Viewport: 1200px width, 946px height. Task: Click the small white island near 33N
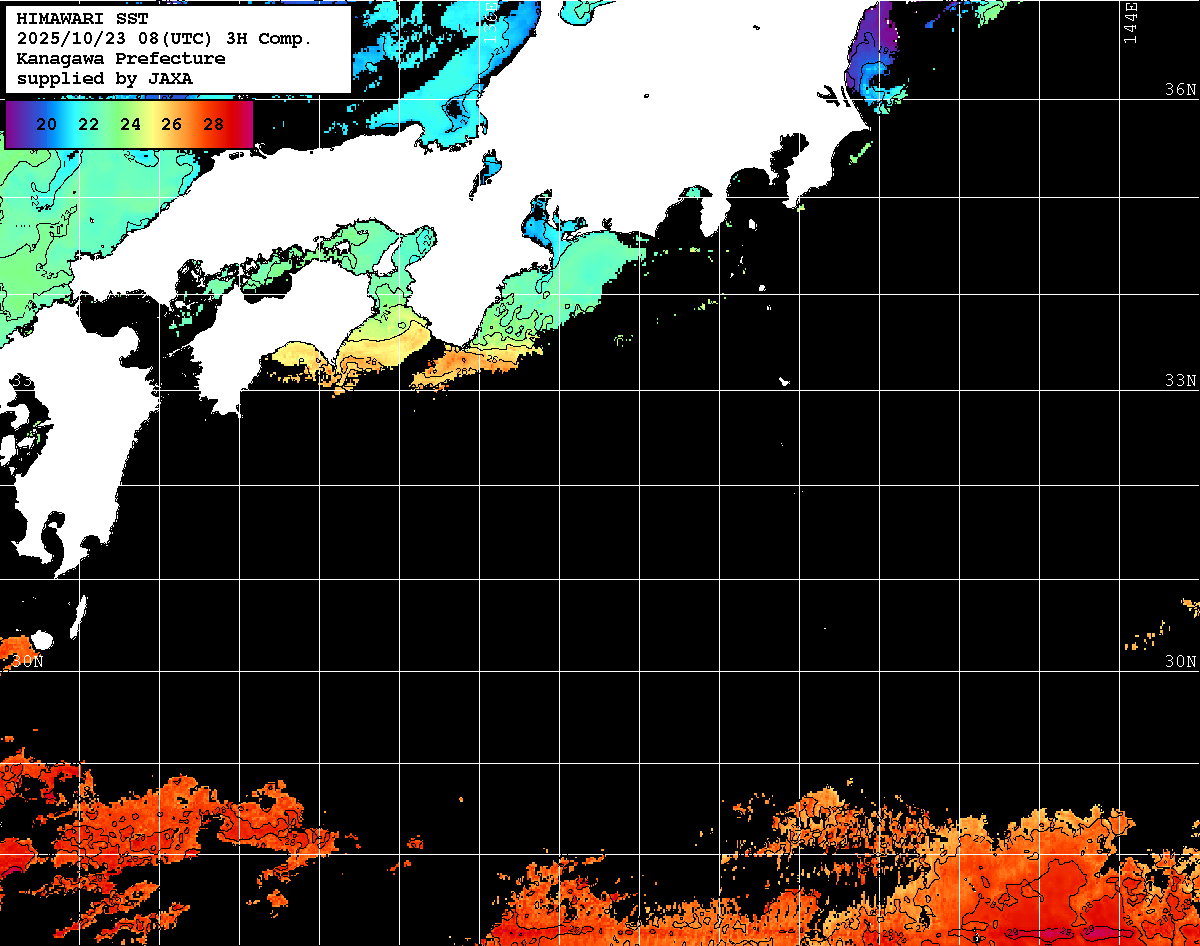coord(784,381)
